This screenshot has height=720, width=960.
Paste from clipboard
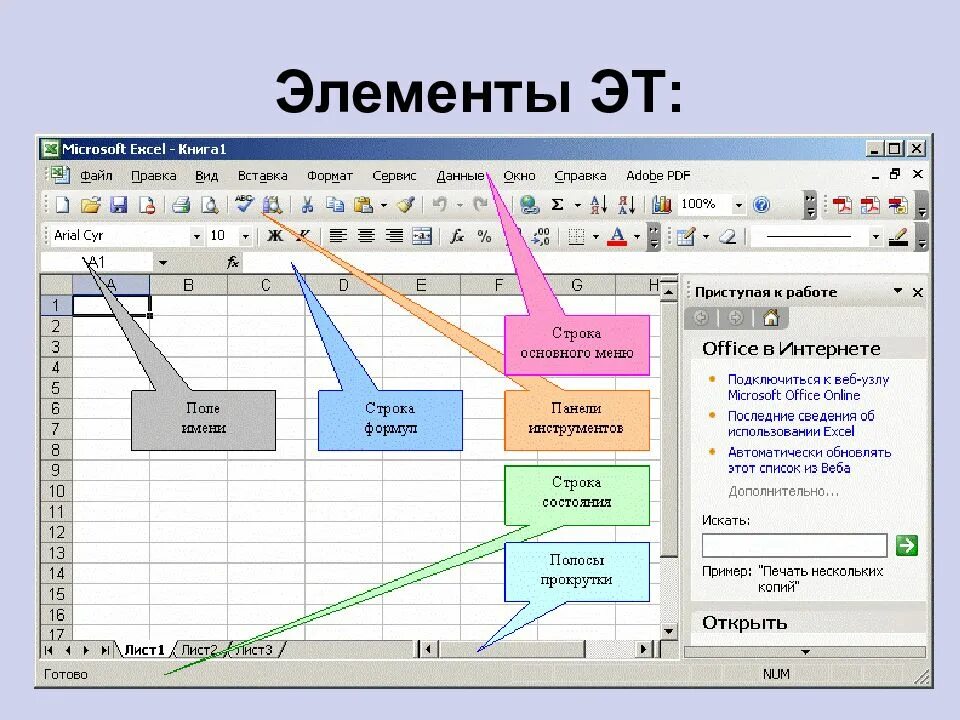click(x=363, y=204)
